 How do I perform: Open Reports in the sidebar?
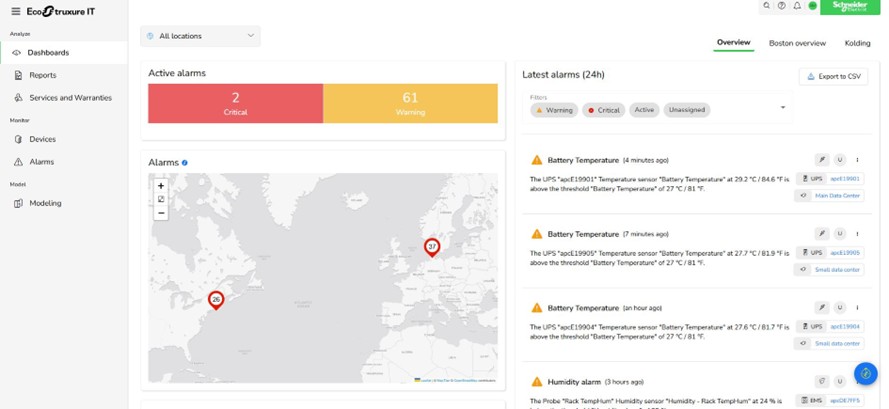[x=43, y=75]
